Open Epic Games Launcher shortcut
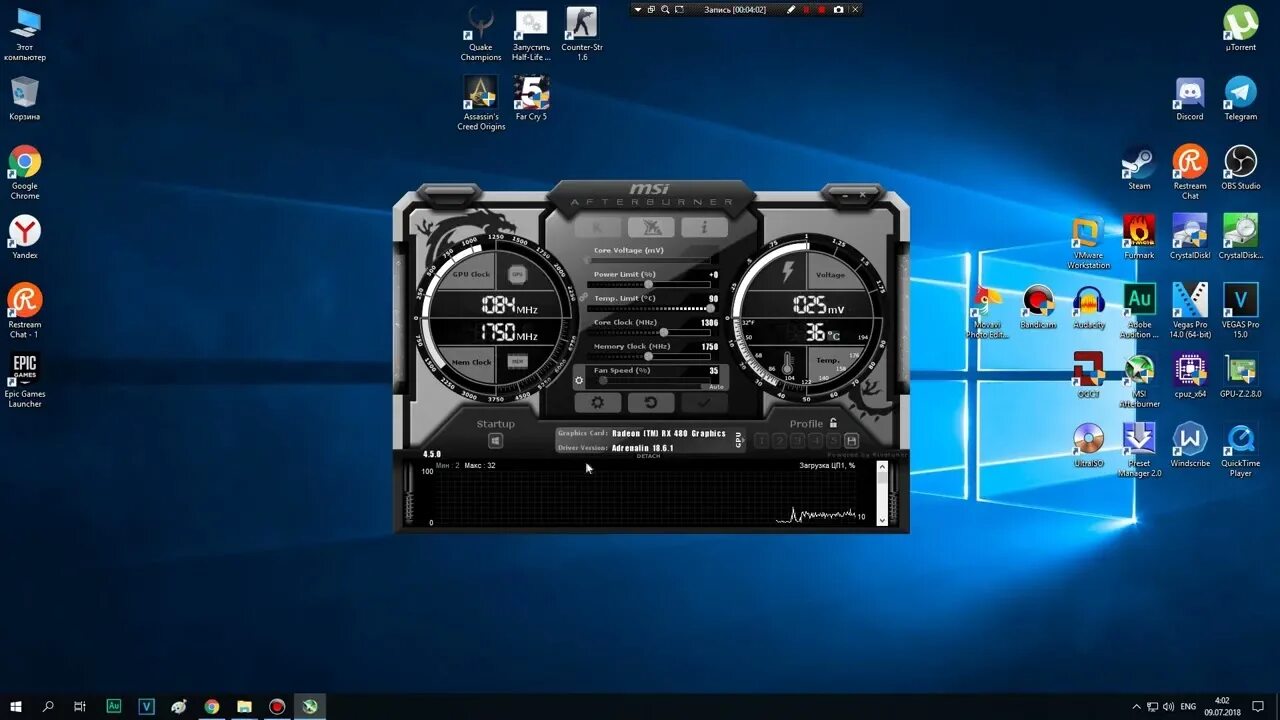Viewport: 1280px width, 720px height. (x=25, y=380)
